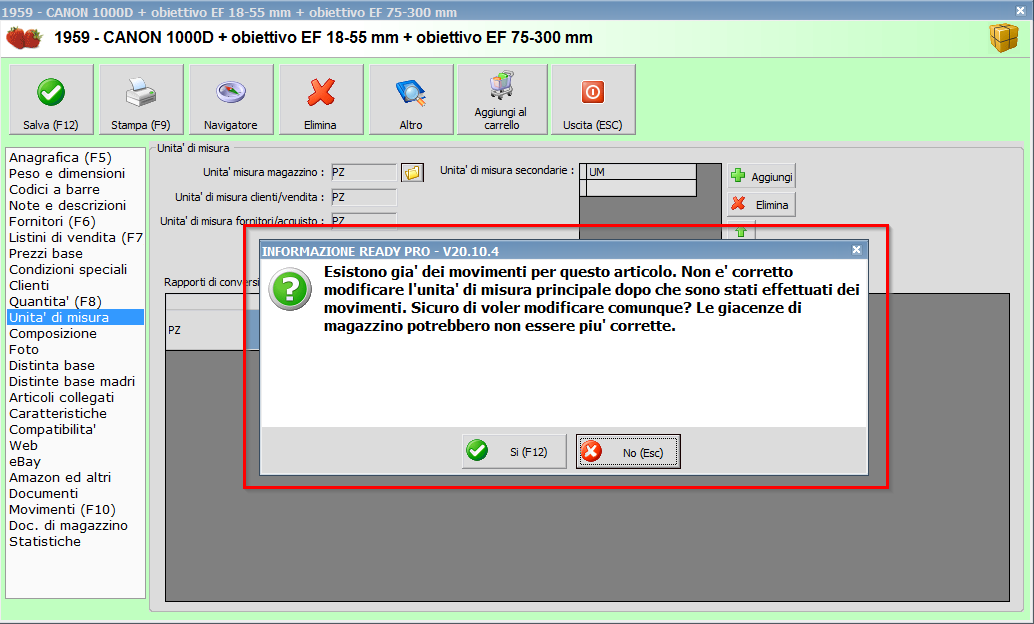Open Fornitori (F6) section
This screenshot has height=624, width=1034.
click(x=52, y=222)
